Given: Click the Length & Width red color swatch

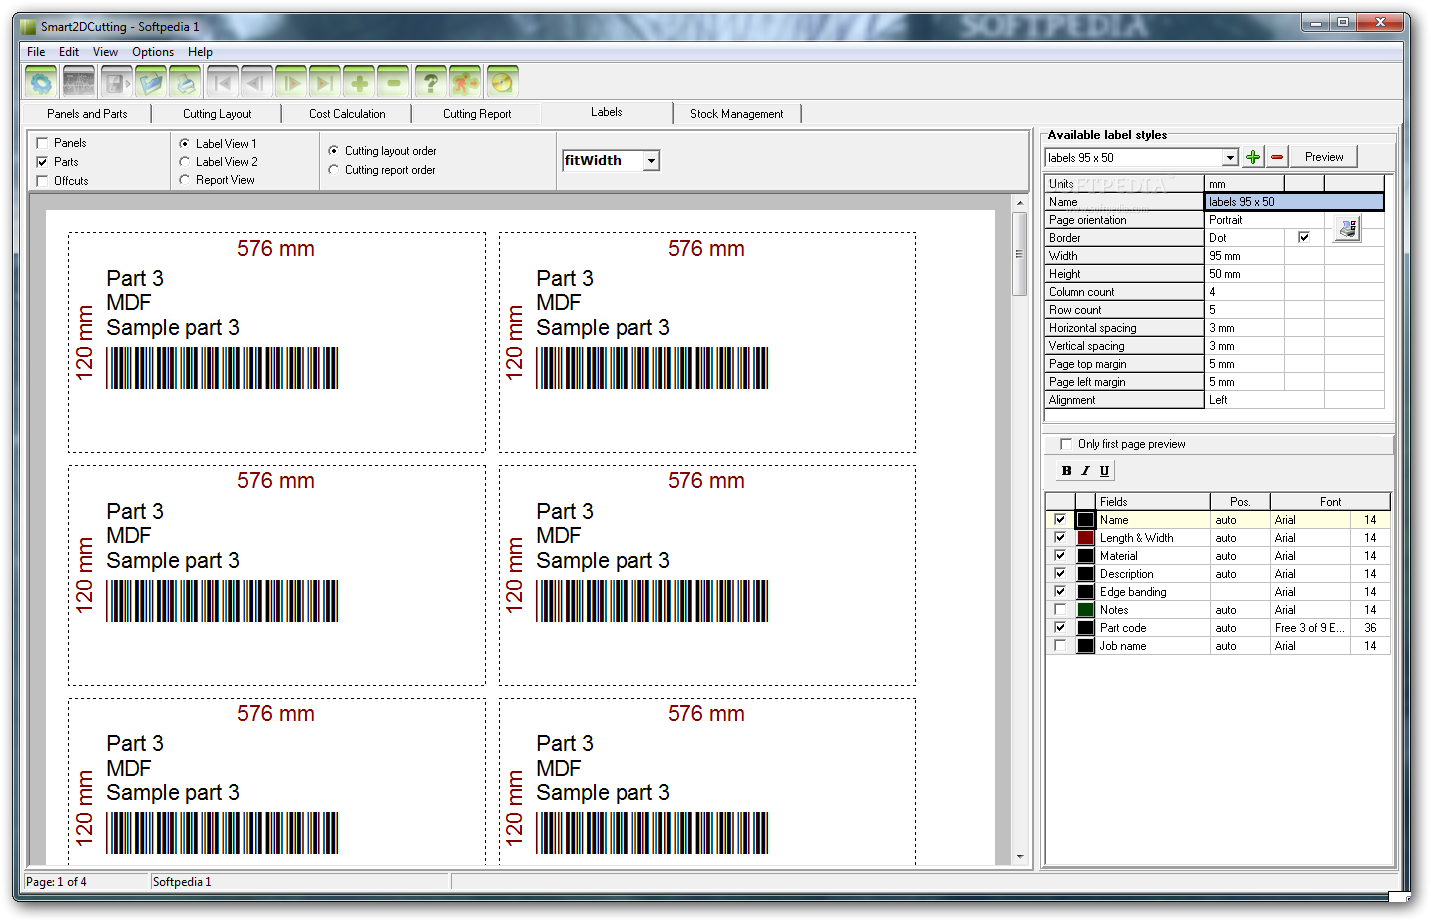Looking at the screenshot, I should (x=1085, y=538).
